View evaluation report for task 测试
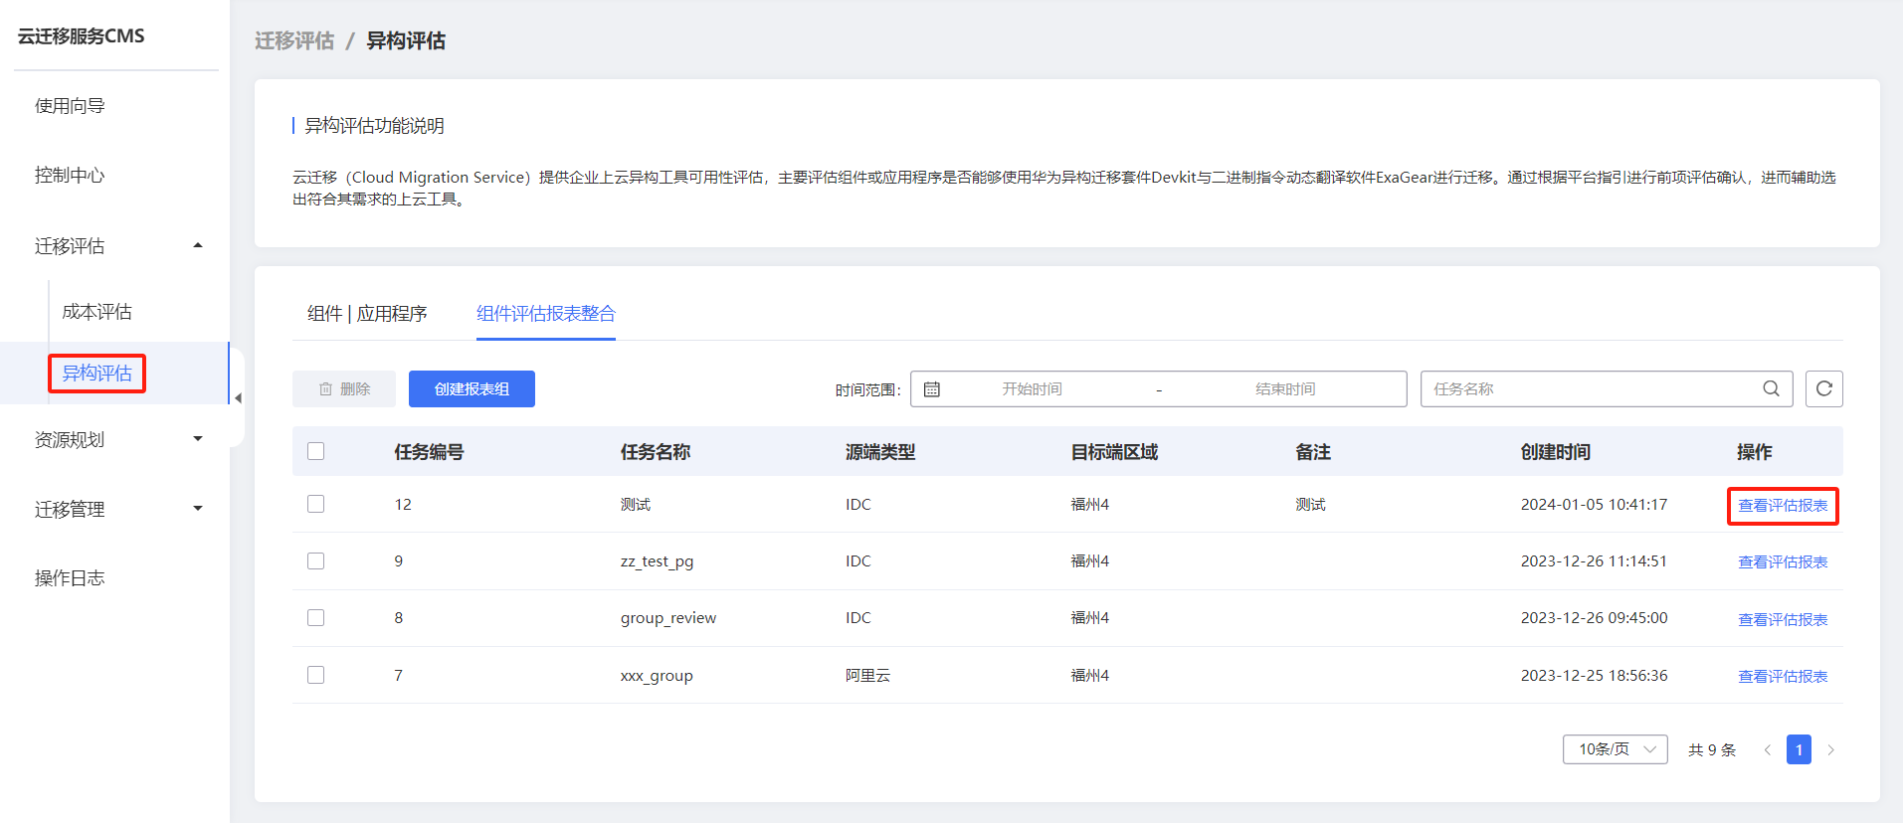Image resolution: width=1903 pixels, height=823 pixels. tap(1783, 506)
